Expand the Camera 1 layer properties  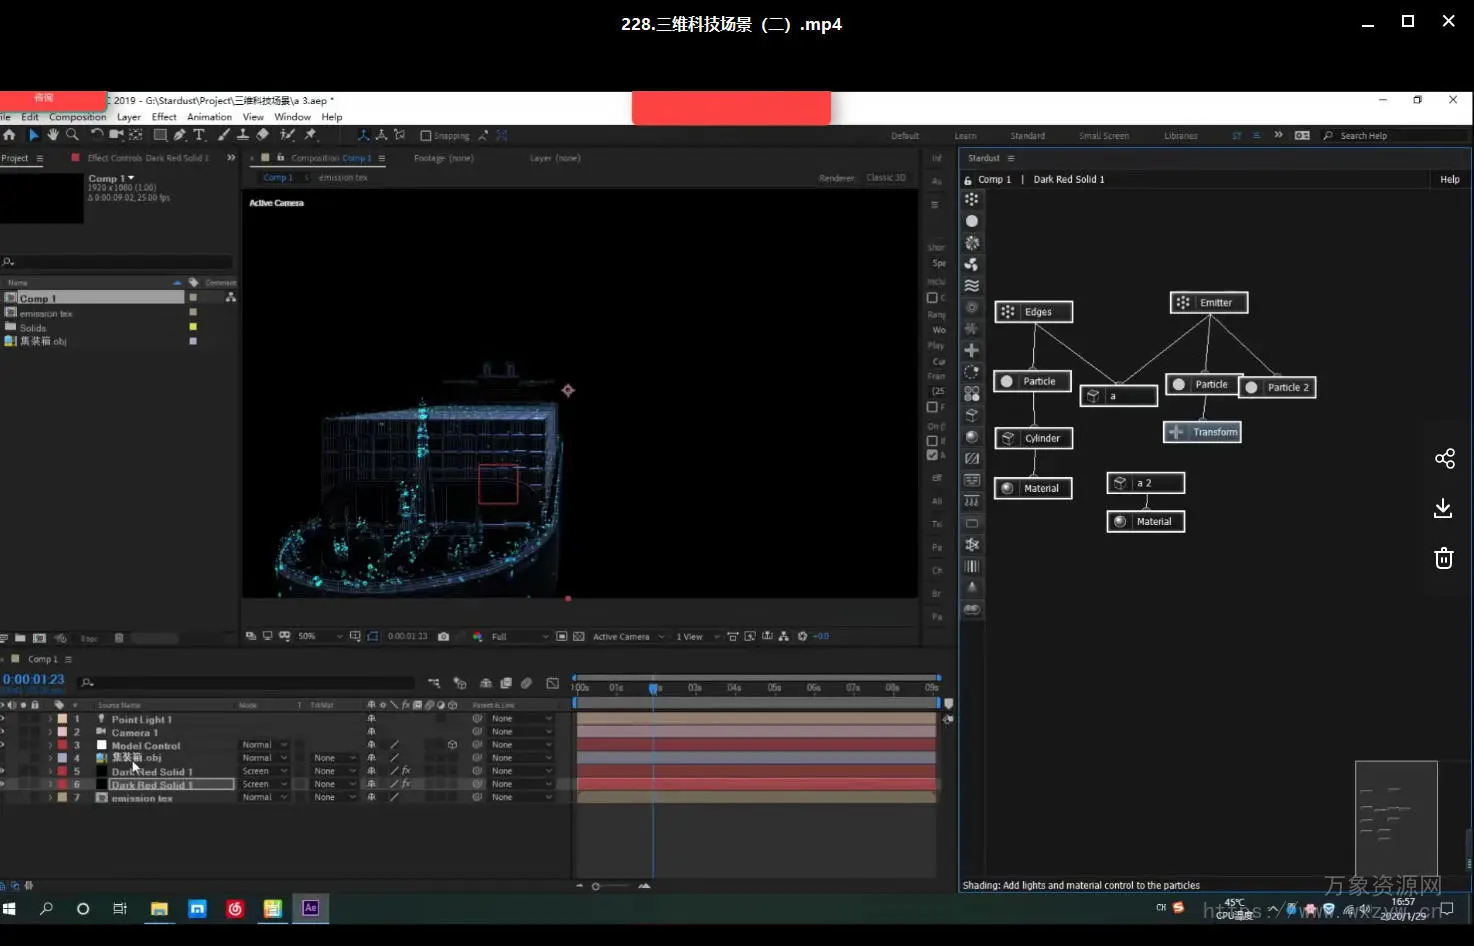(50, 732)
